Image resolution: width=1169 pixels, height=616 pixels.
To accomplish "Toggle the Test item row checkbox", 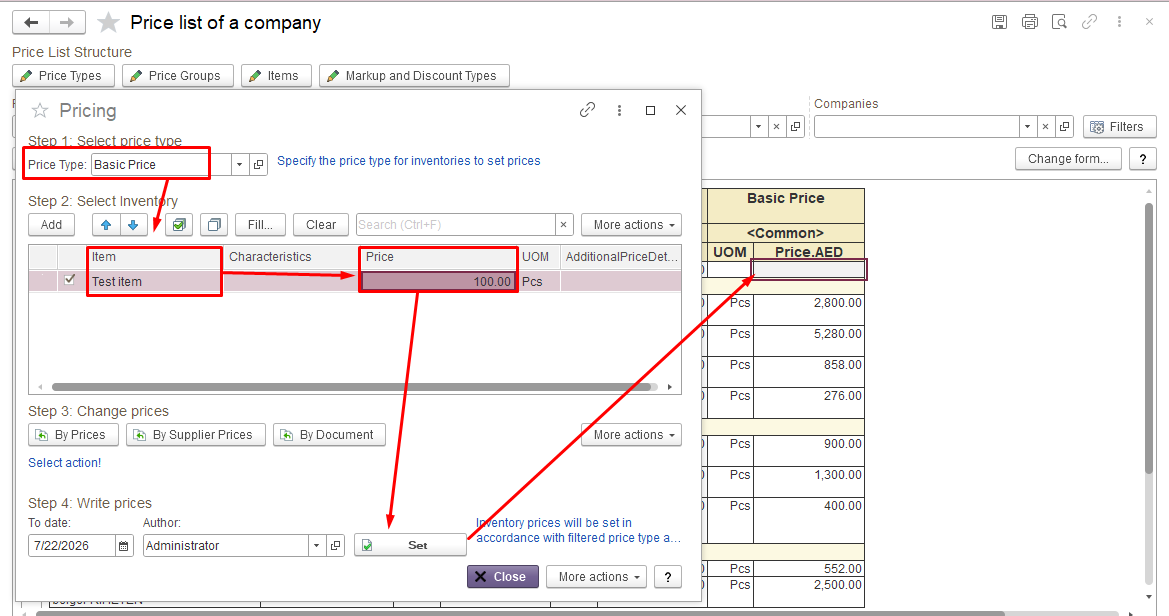I will (x=69, y=280).
